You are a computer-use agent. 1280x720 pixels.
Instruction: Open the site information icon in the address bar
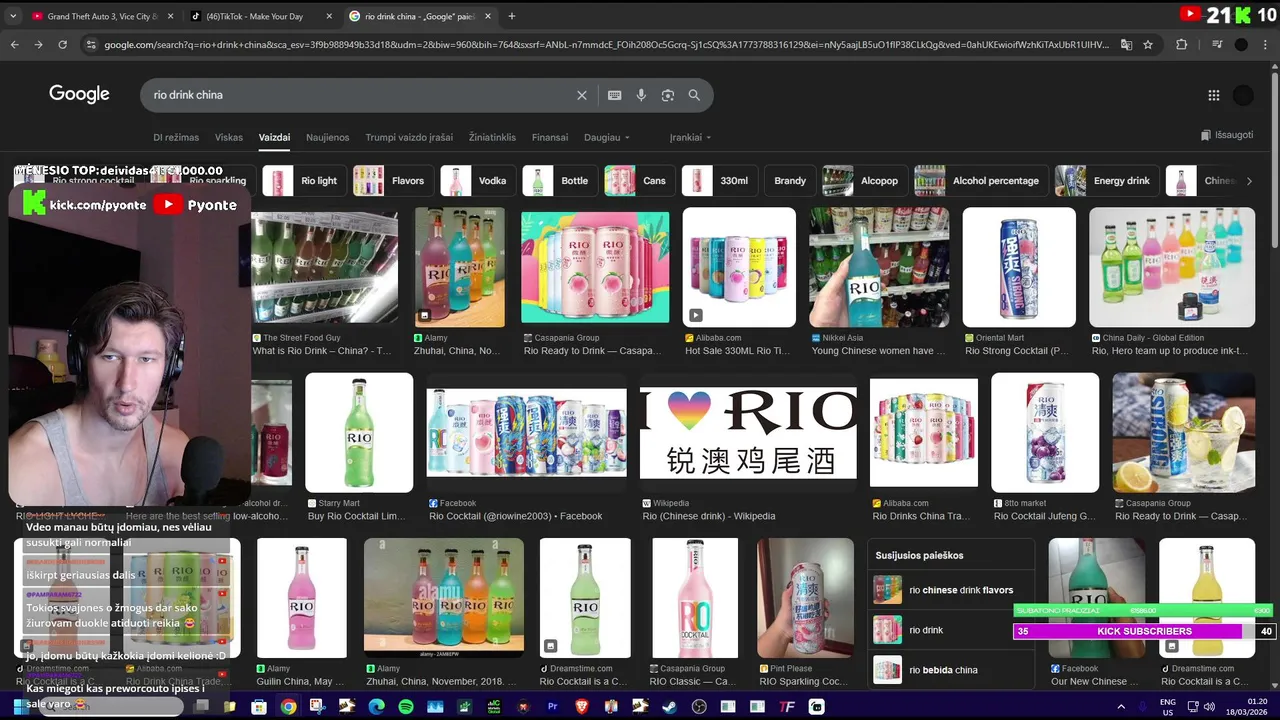coord(91,44)
